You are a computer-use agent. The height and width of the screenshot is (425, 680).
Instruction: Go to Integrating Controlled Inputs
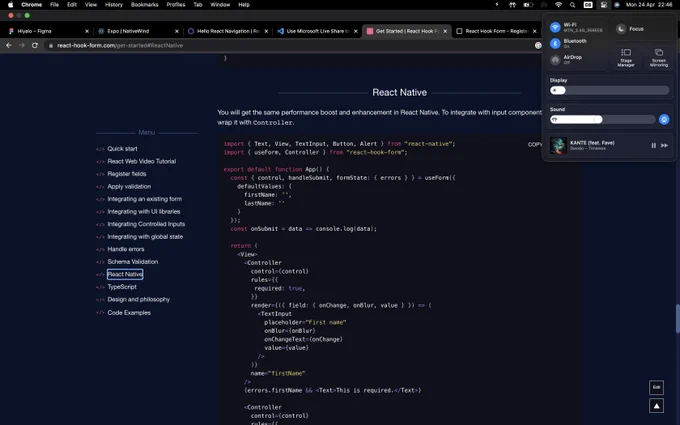(x=146, y=224)
